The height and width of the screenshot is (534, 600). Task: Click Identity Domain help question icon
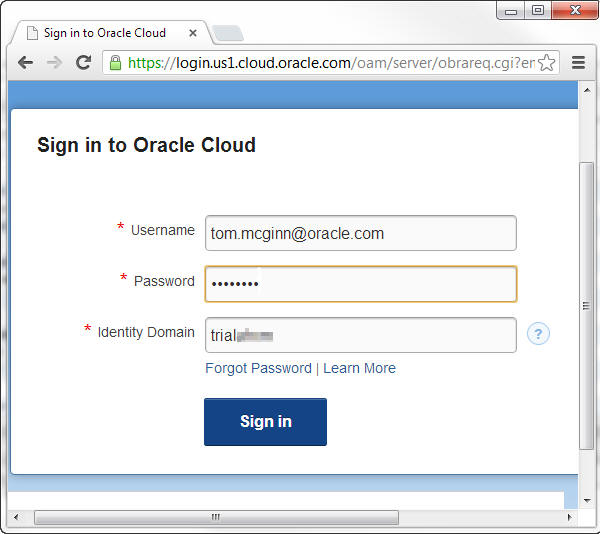pyautogui.click(x=538, y=334)
